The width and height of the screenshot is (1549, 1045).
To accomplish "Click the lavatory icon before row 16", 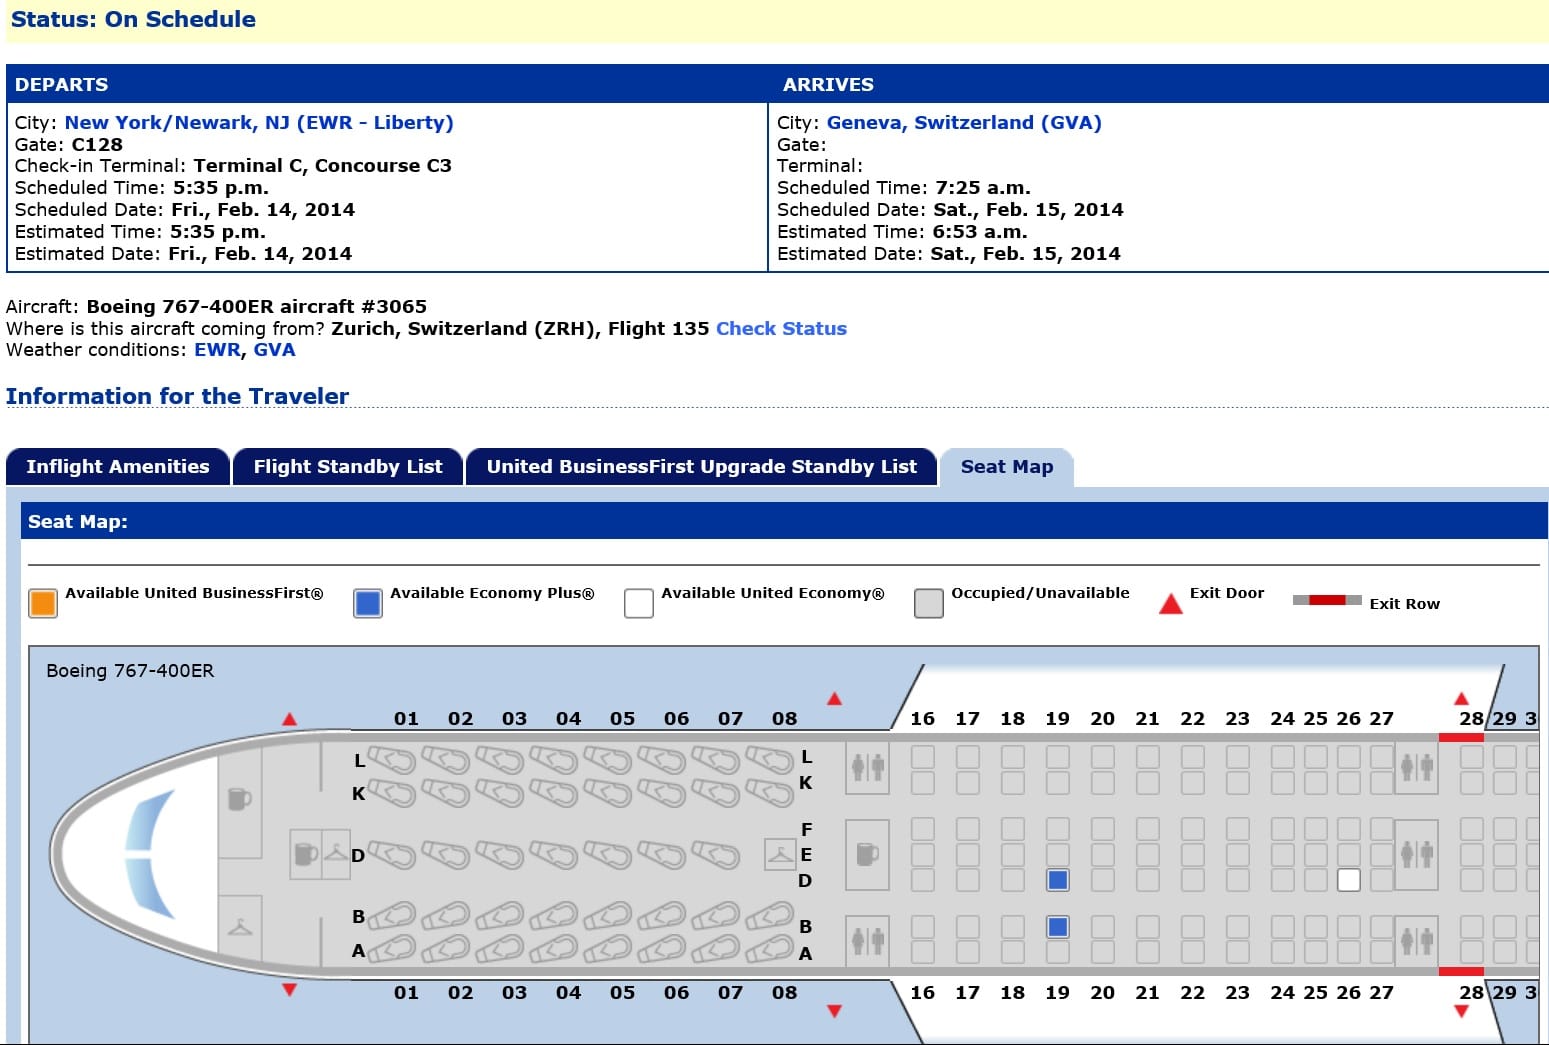I will (x=866, y=767).
